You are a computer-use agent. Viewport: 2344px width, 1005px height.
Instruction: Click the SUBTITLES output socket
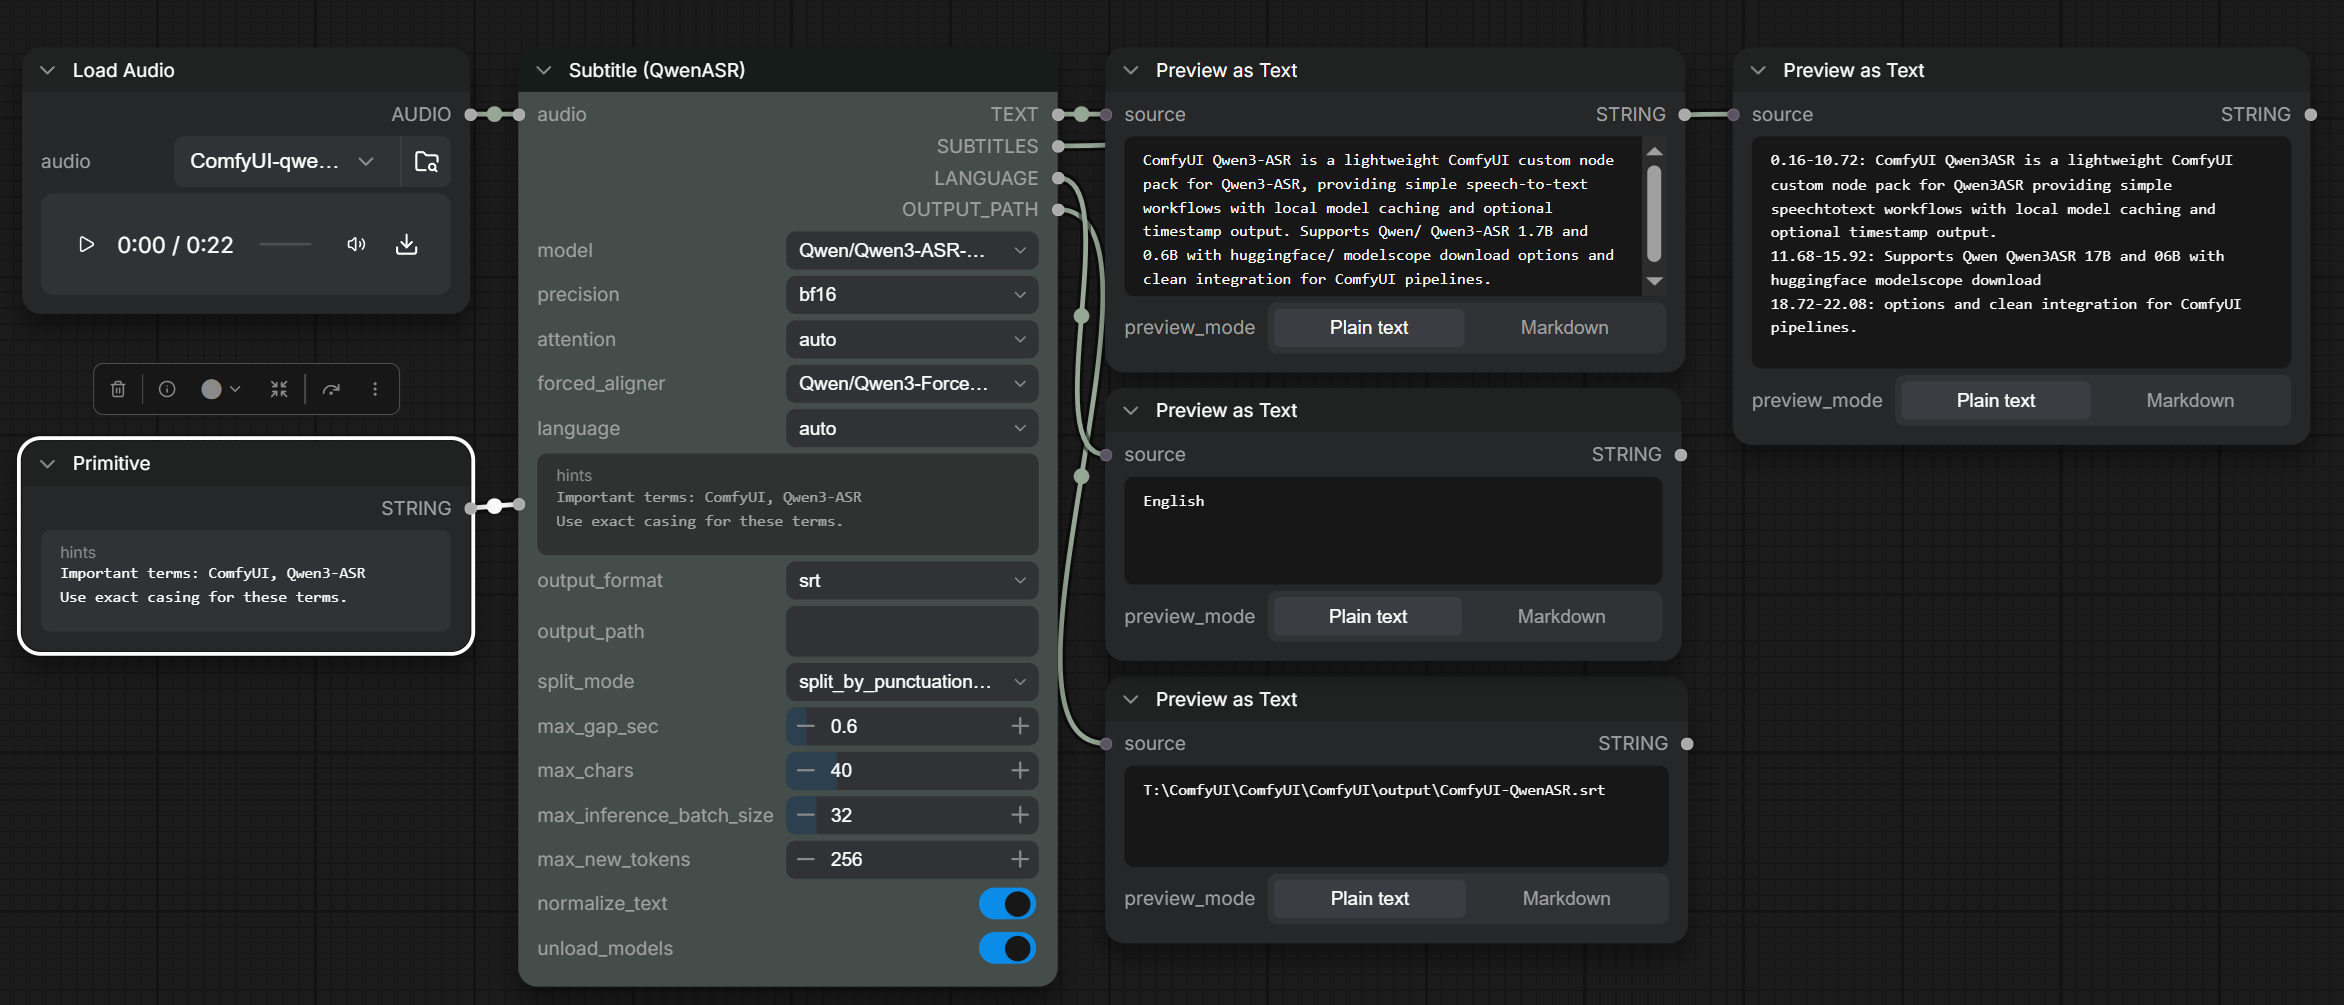(x=1058, y=147)
